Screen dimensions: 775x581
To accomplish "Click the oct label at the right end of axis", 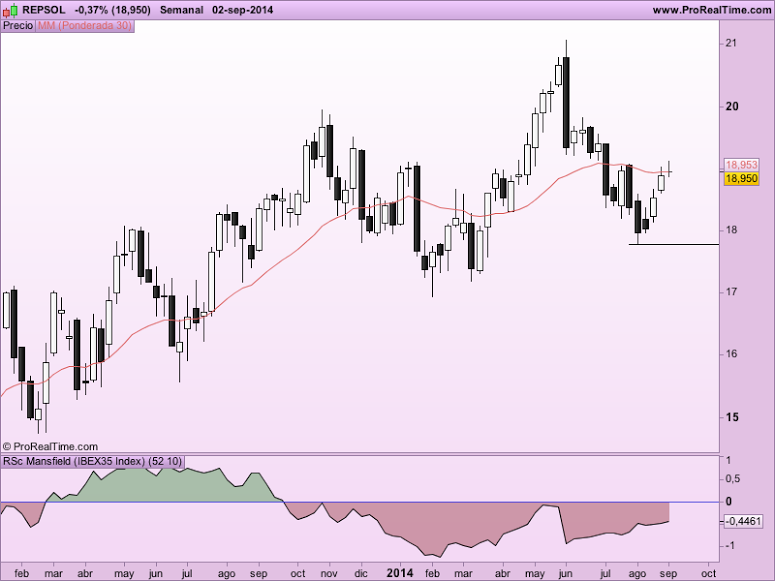I will click(x=708, y=574).
